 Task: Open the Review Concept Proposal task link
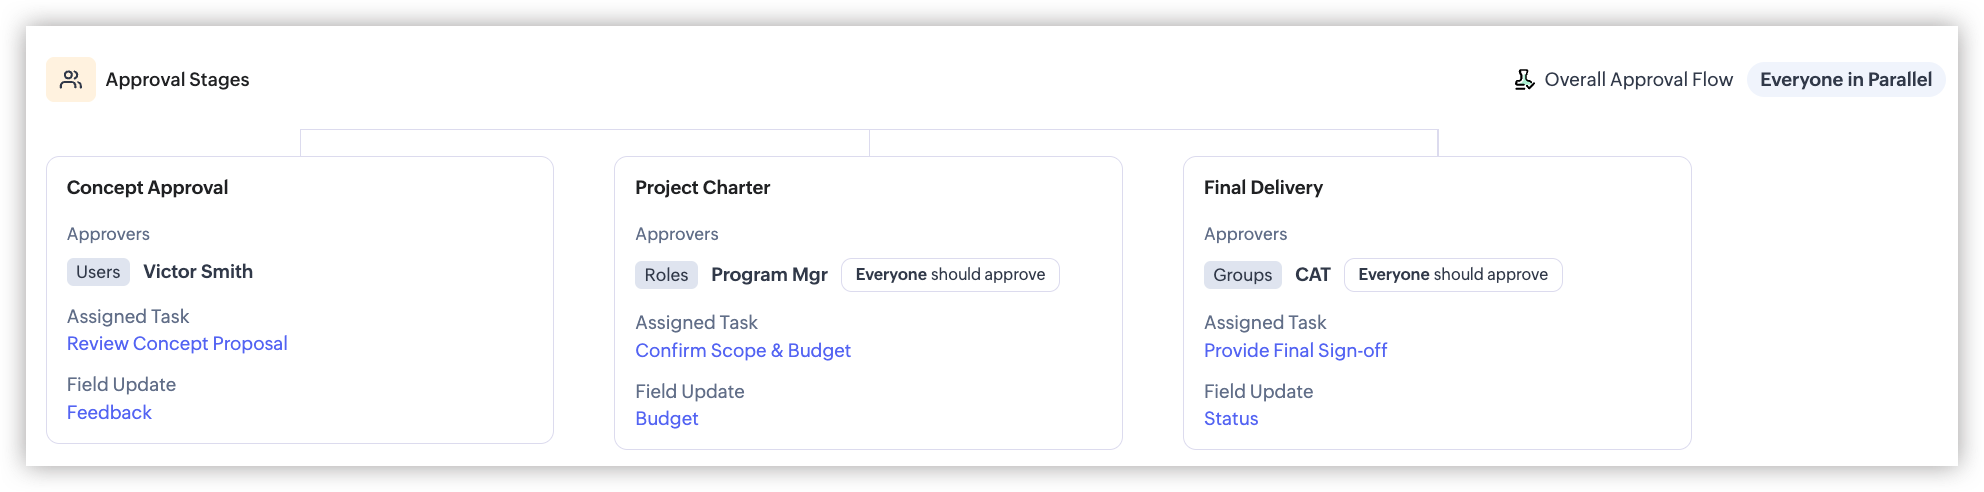(x=177, y=343)
